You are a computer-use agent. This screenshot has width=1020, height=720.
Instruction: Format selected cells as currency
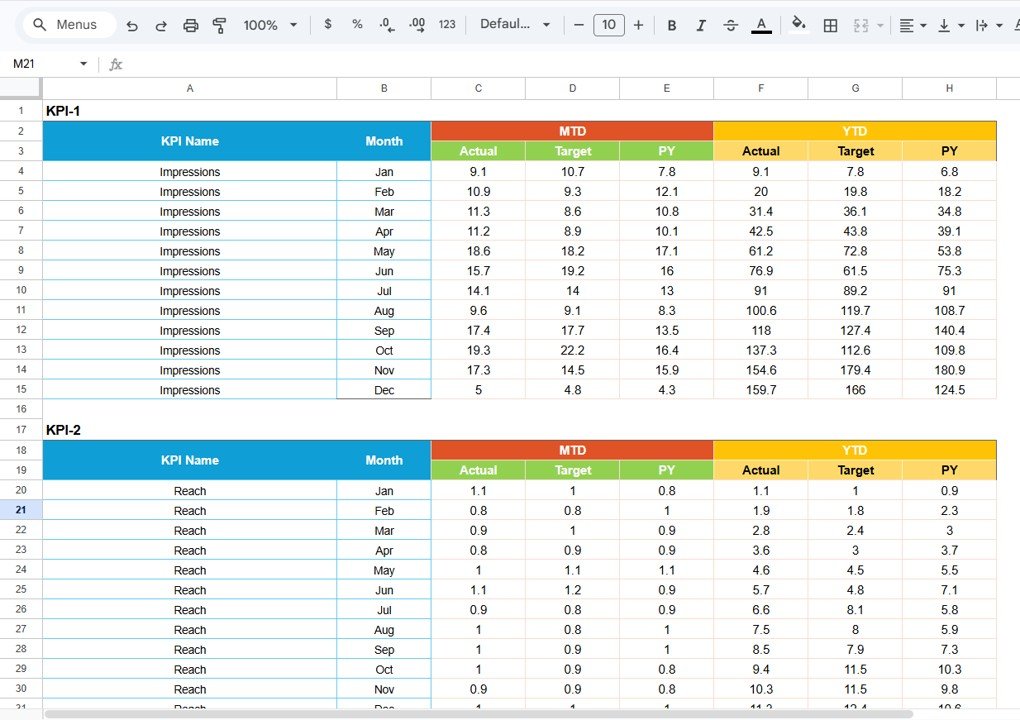coord(328,24)
